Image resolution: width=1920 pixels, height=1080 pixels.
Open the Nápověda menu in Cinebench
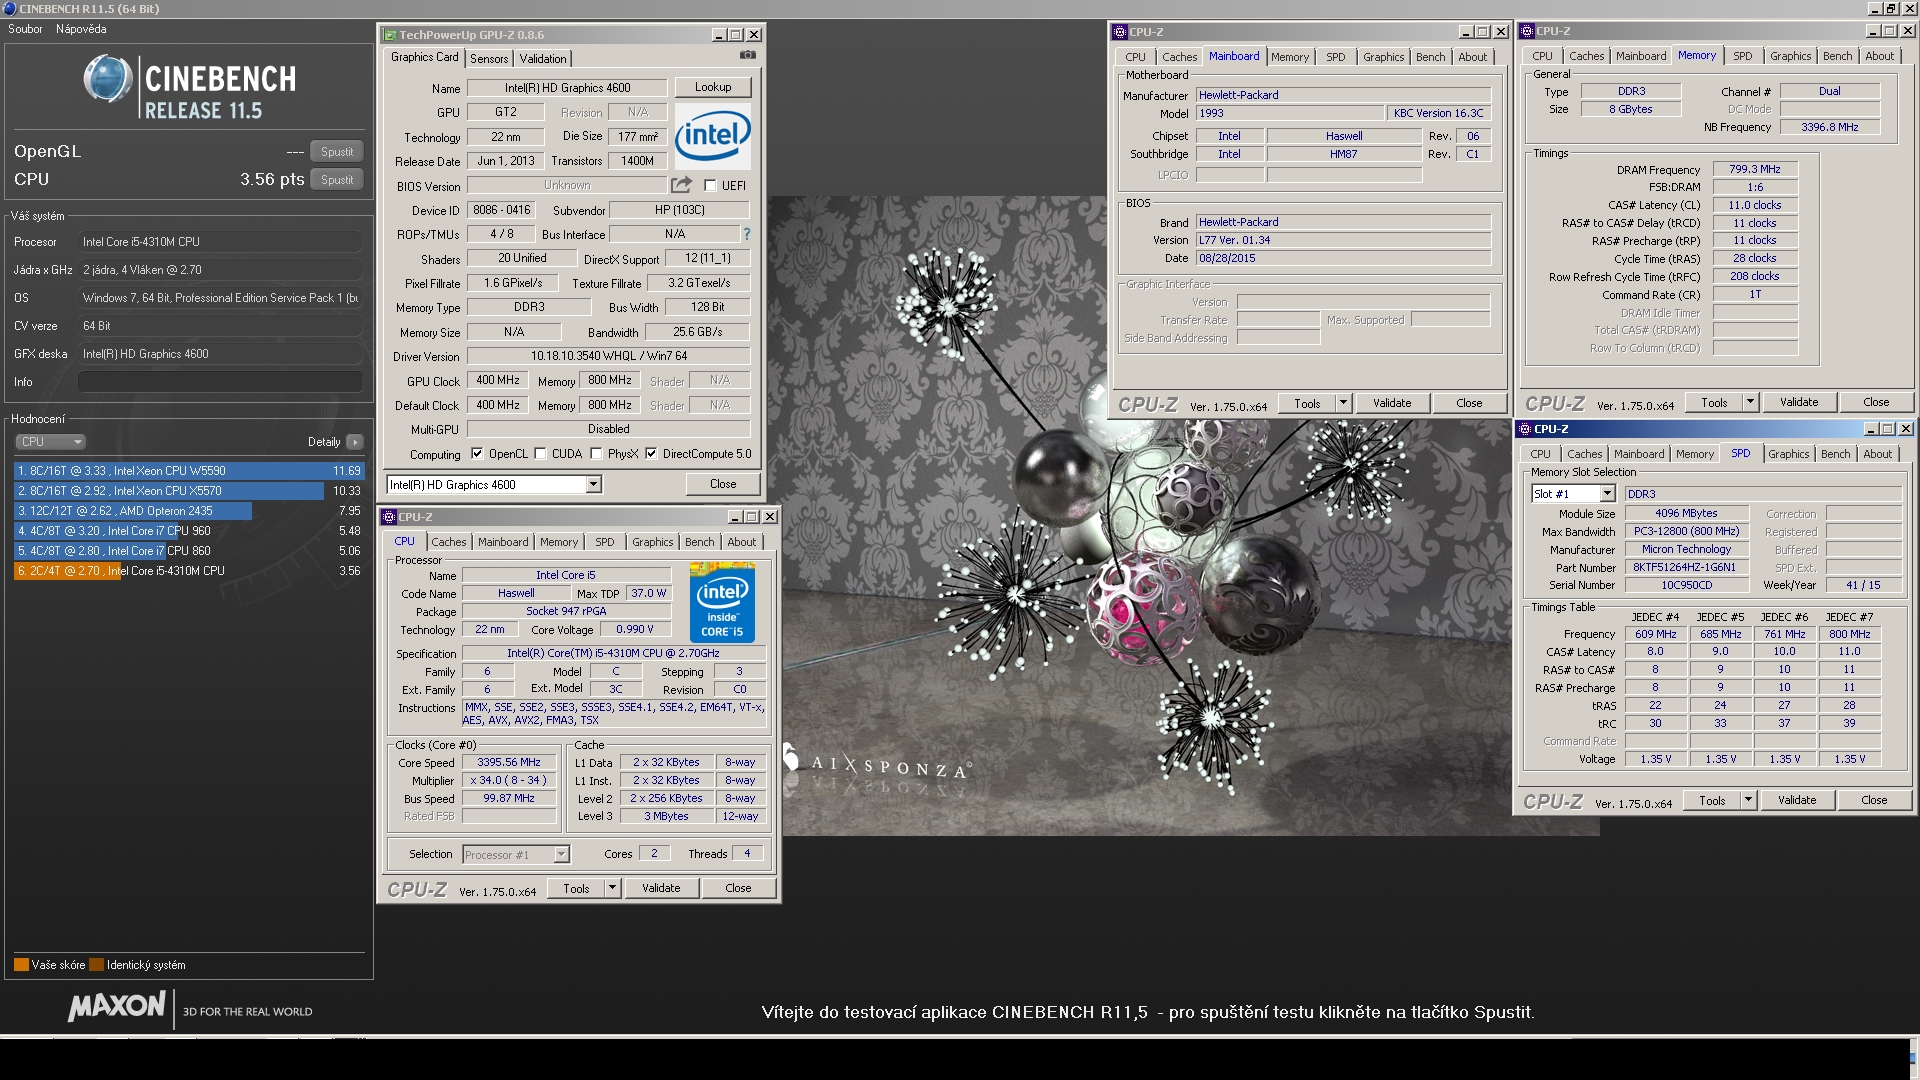(x=81, y=29)
